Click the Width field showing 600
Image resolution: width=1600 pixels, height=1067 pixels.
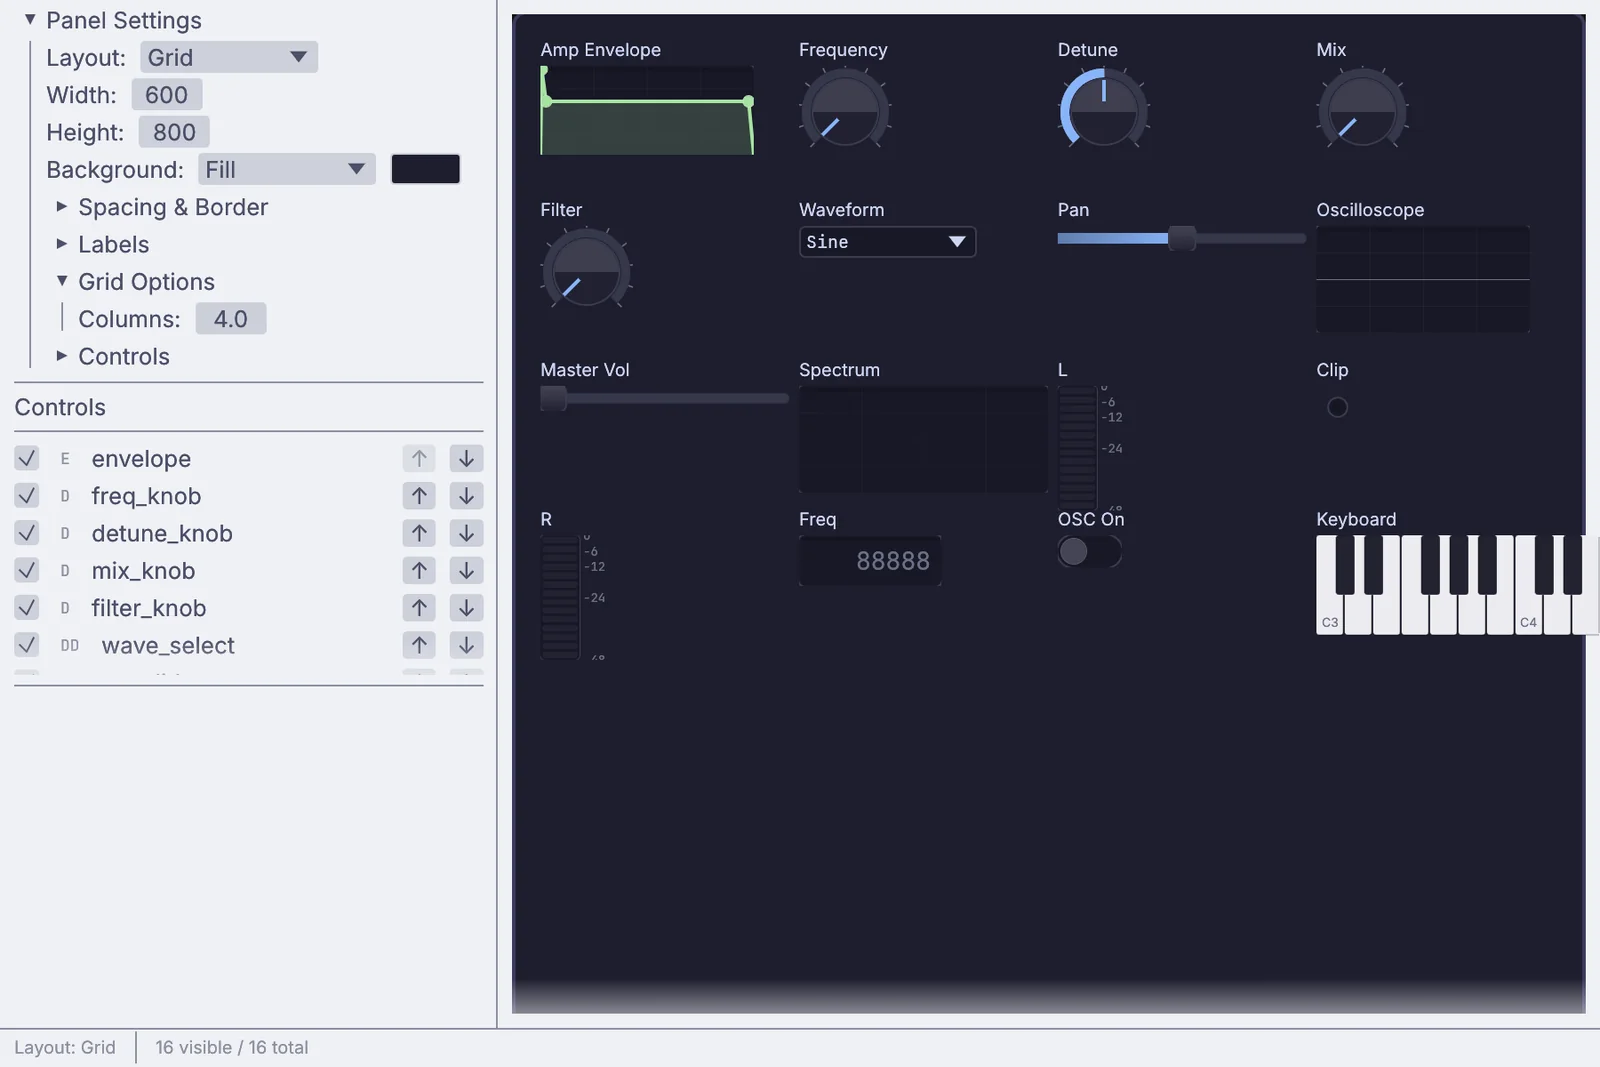167,95
